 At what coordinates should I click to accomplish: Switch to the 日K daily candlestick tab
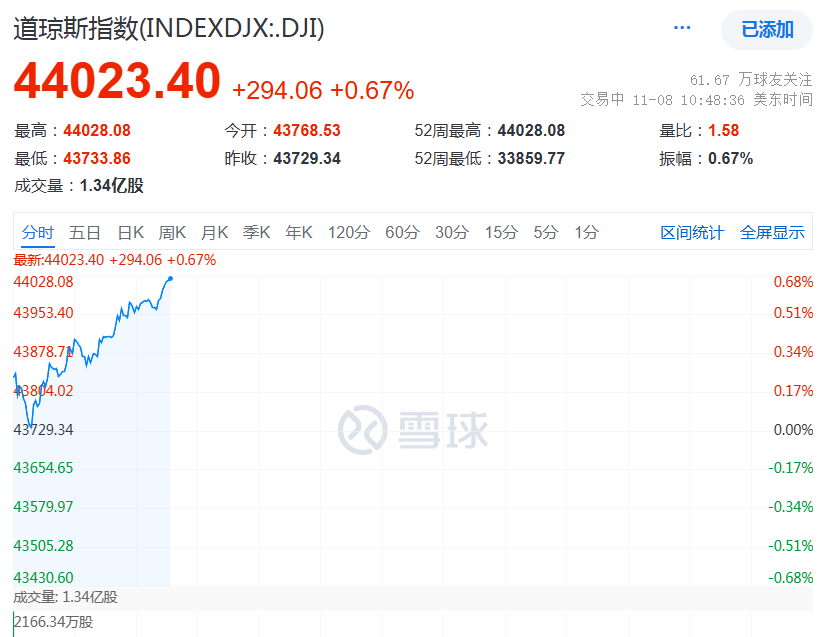[131, 231]
